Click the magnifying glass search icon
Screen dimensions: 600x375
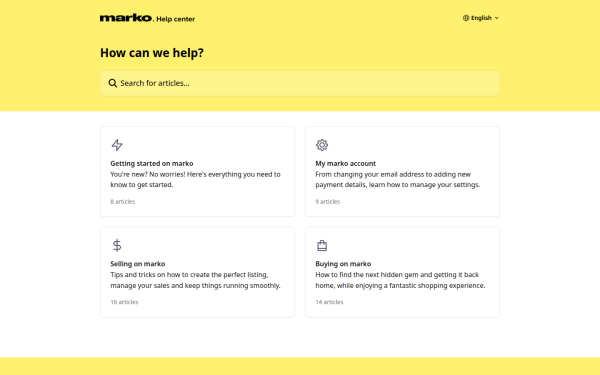click(x=112, y=83)
